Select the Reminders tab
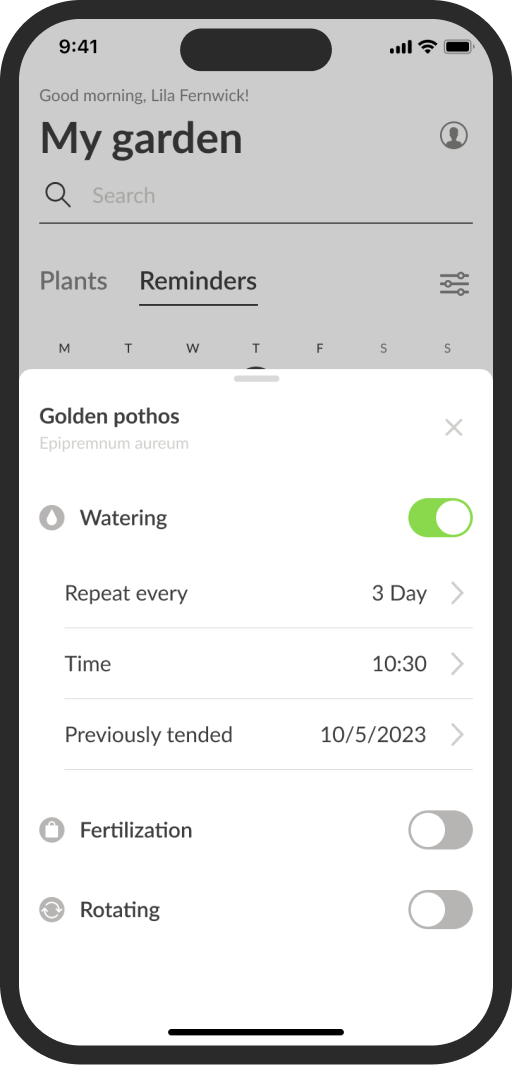512x1065 pixels. tap(198, 281)
